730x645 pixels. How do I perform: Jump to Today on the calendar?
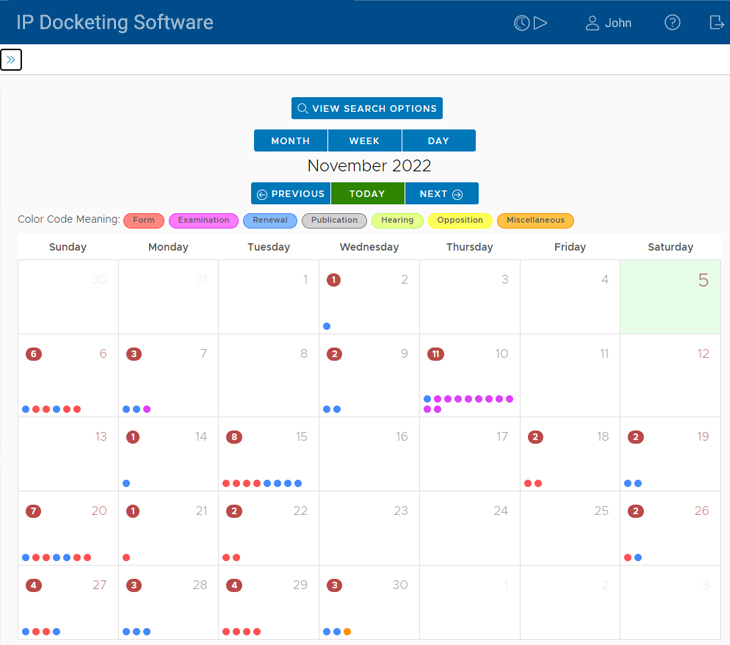click(x=367, y=194)
